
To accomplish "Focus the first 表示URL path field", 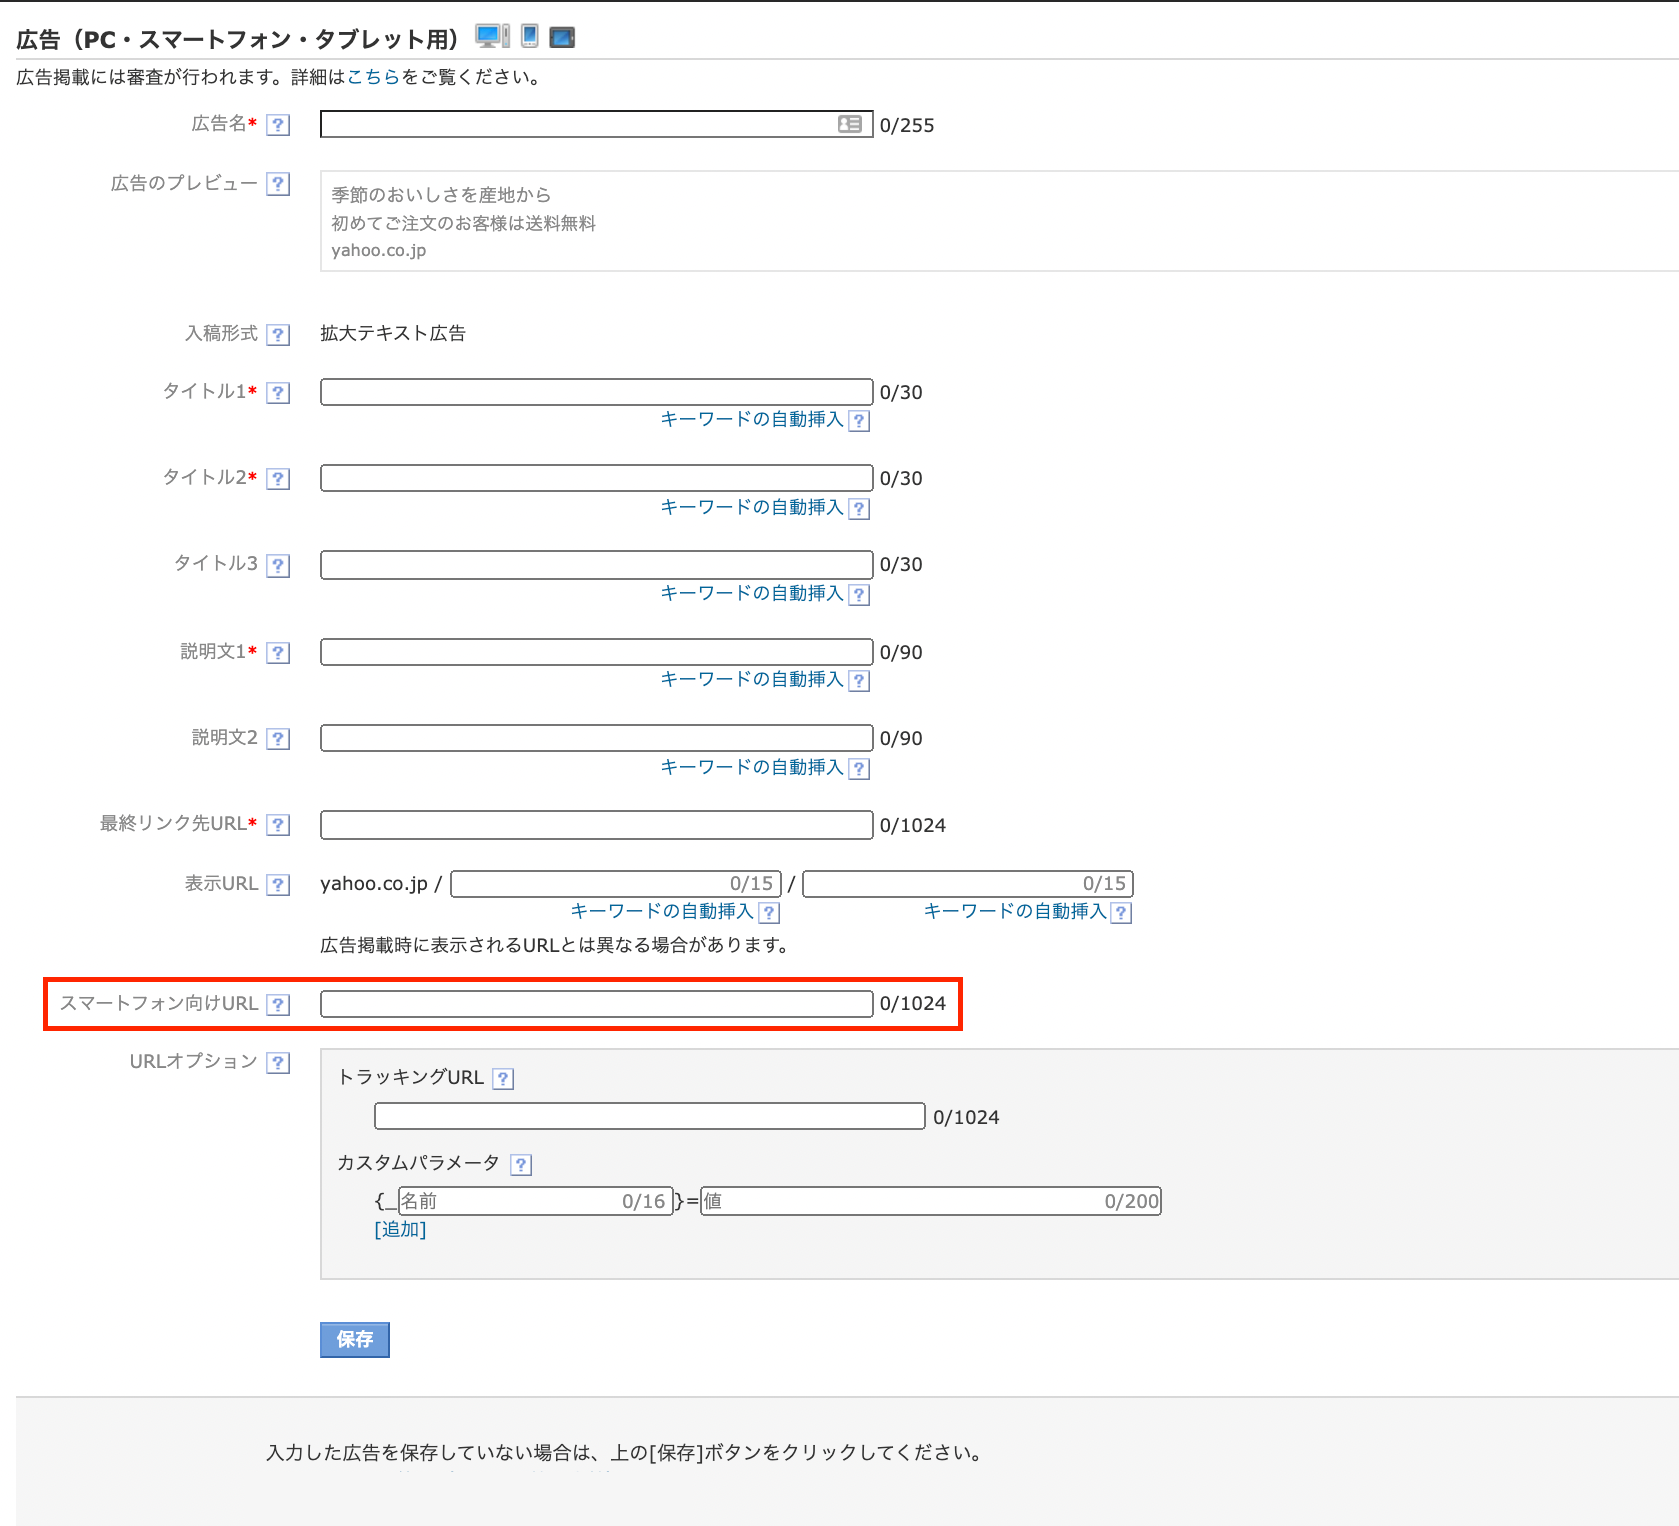I will coord(616,884).
